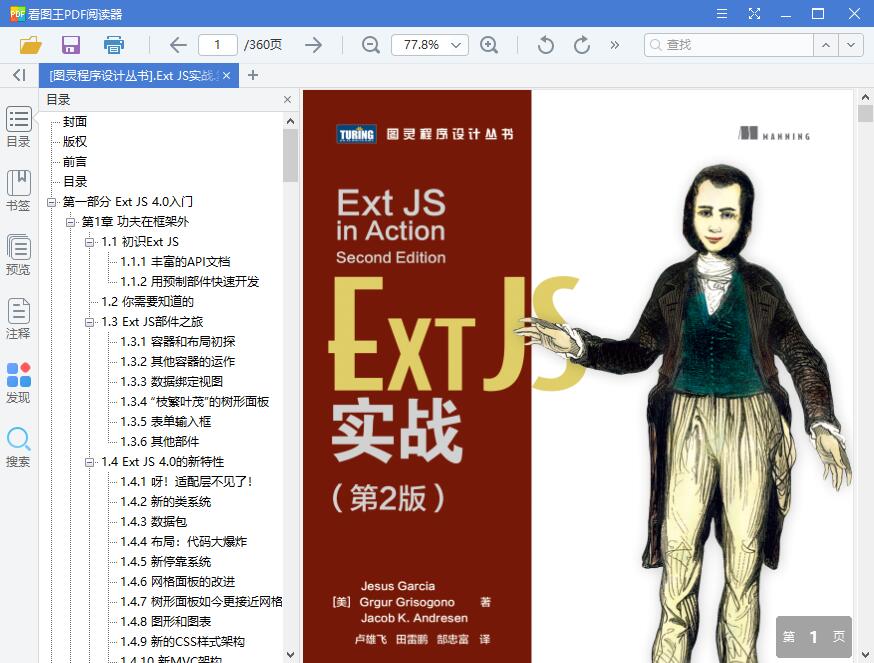Image resolution: width=874 pixels, height=663 pixels.
Task: Go to 1.3.1 容器和布局初探
Action: [178, 342]
